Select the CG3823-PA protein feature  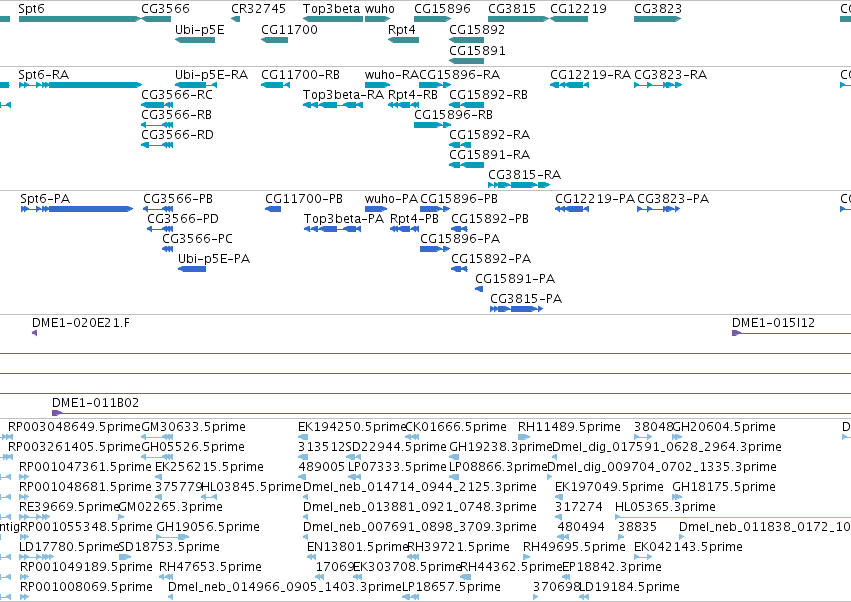[x=658, y=209]
